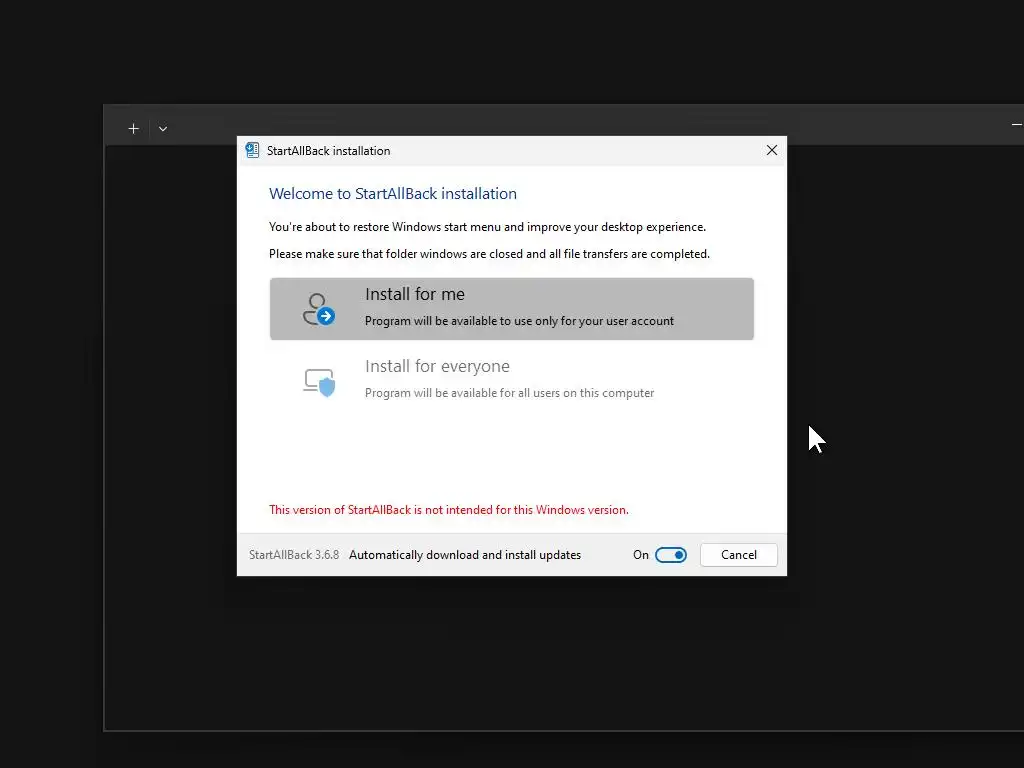Click the Welcome to StartAllBack installation heading

[392, 194]
